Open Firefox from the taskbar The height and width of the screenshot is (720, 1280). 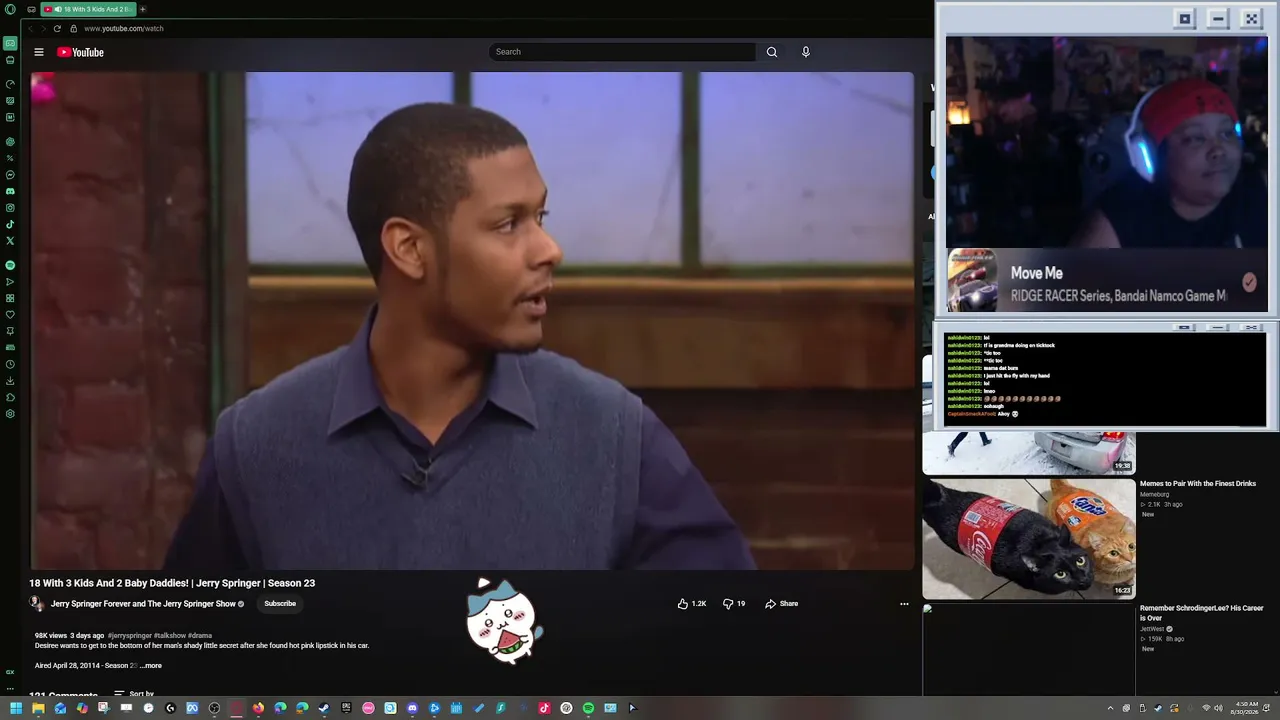[258, 708]
